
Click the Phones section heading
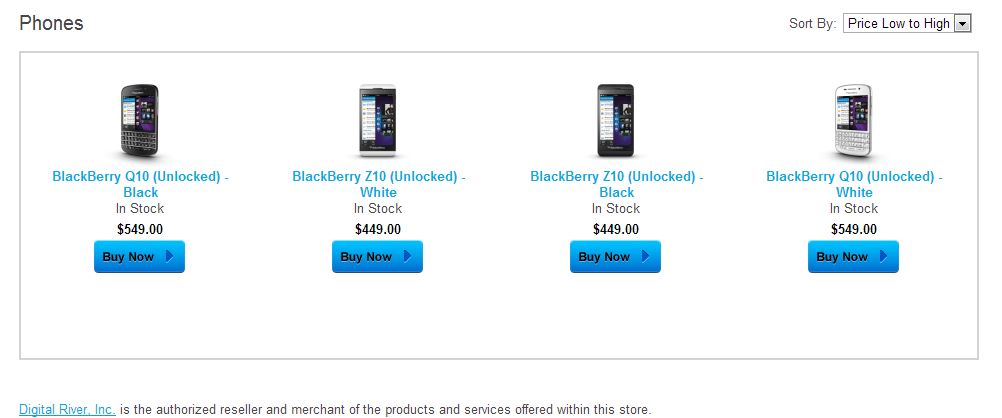51,23
